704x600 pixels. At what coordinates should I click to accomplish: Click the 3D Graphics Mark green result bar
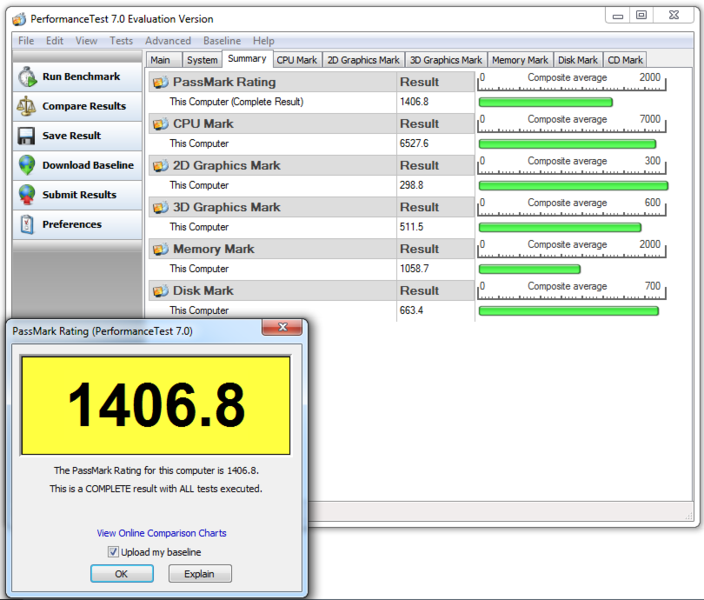(560, 228)
